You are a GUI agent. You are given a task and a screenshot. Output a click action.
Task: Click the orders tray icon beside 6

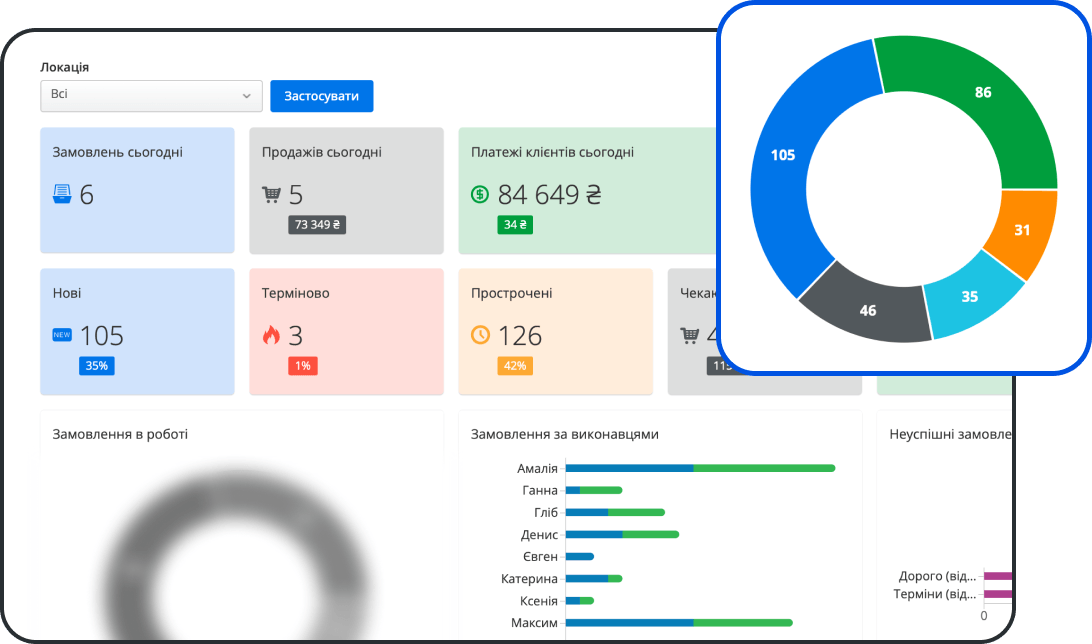pos(62,194)
